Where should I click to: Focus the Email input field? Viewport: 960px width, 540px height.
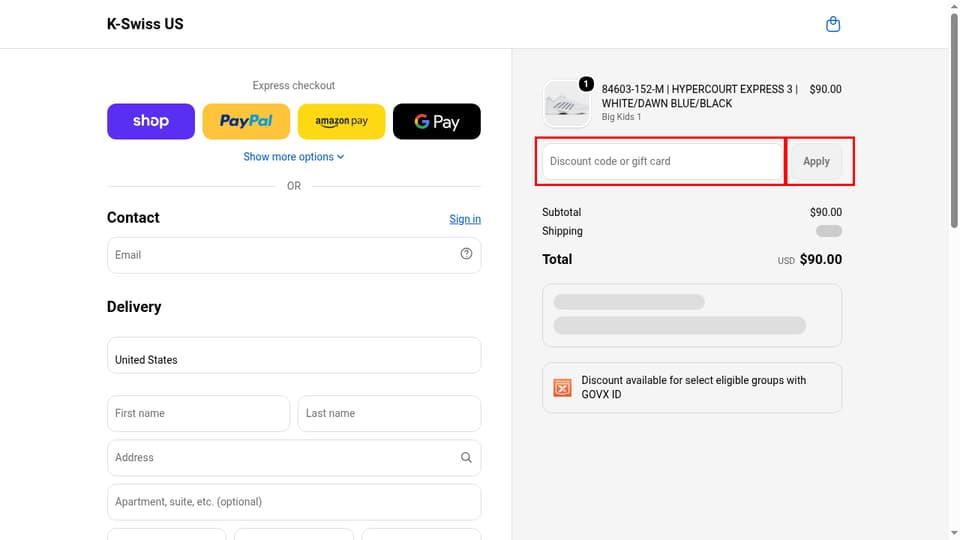294,255
